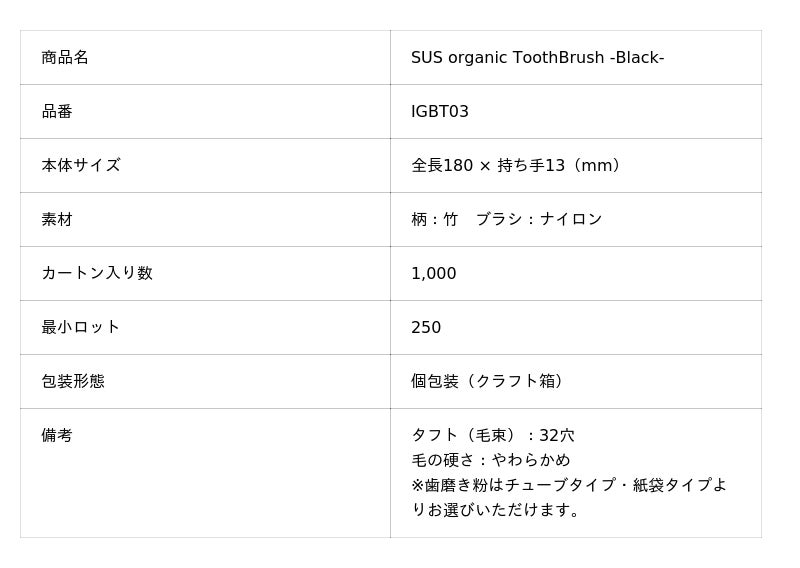Select the SUS organic ToothBrush -Black- text

(537, 58)
